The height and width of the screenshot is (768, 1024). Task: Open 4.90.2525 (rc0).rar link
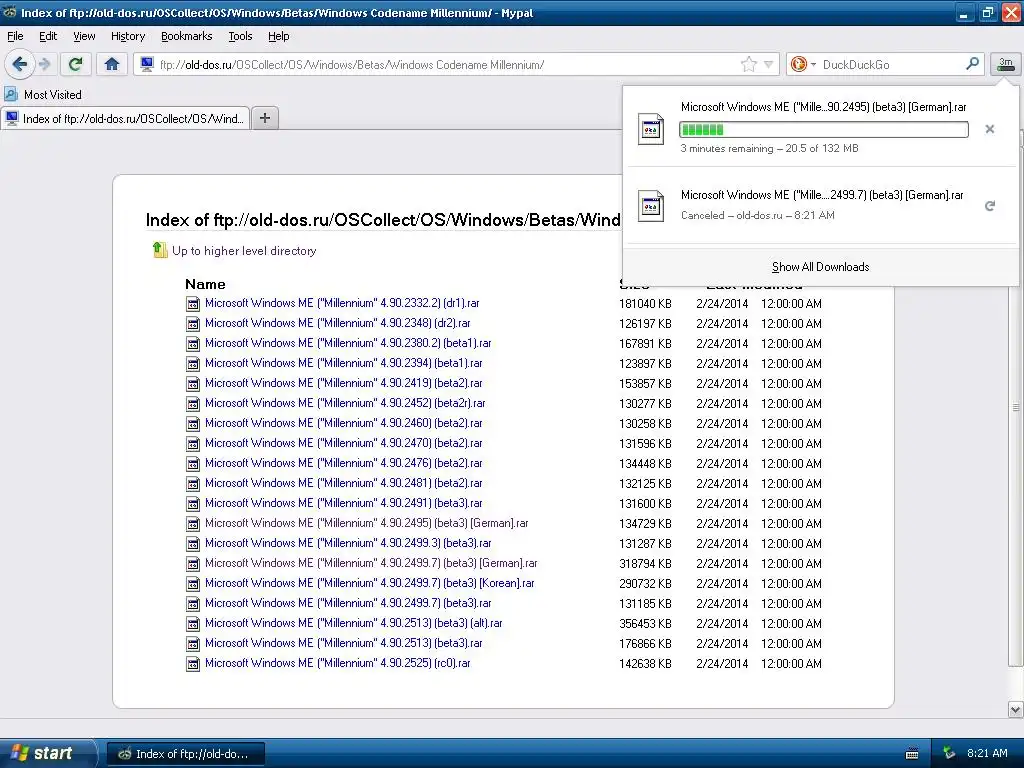pos(338,663)
